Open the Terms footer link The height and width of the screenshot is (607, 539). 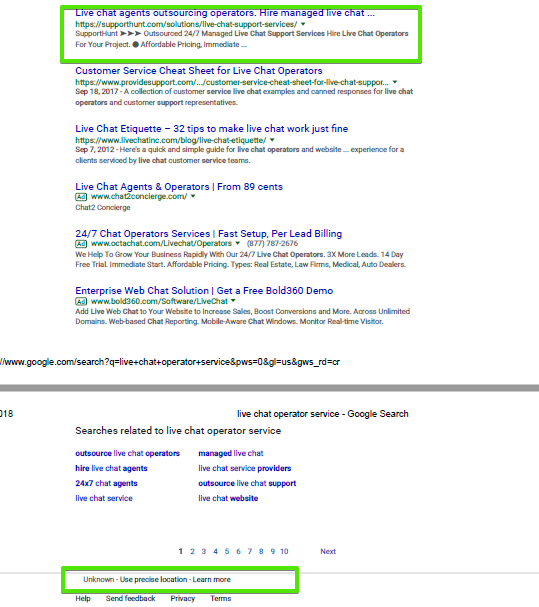tap(221, 598)
